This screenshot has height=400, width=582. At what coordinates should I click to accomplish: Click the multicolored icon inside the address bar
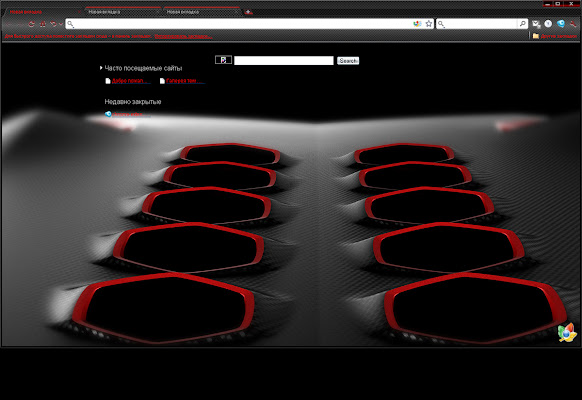pos(417,24)
